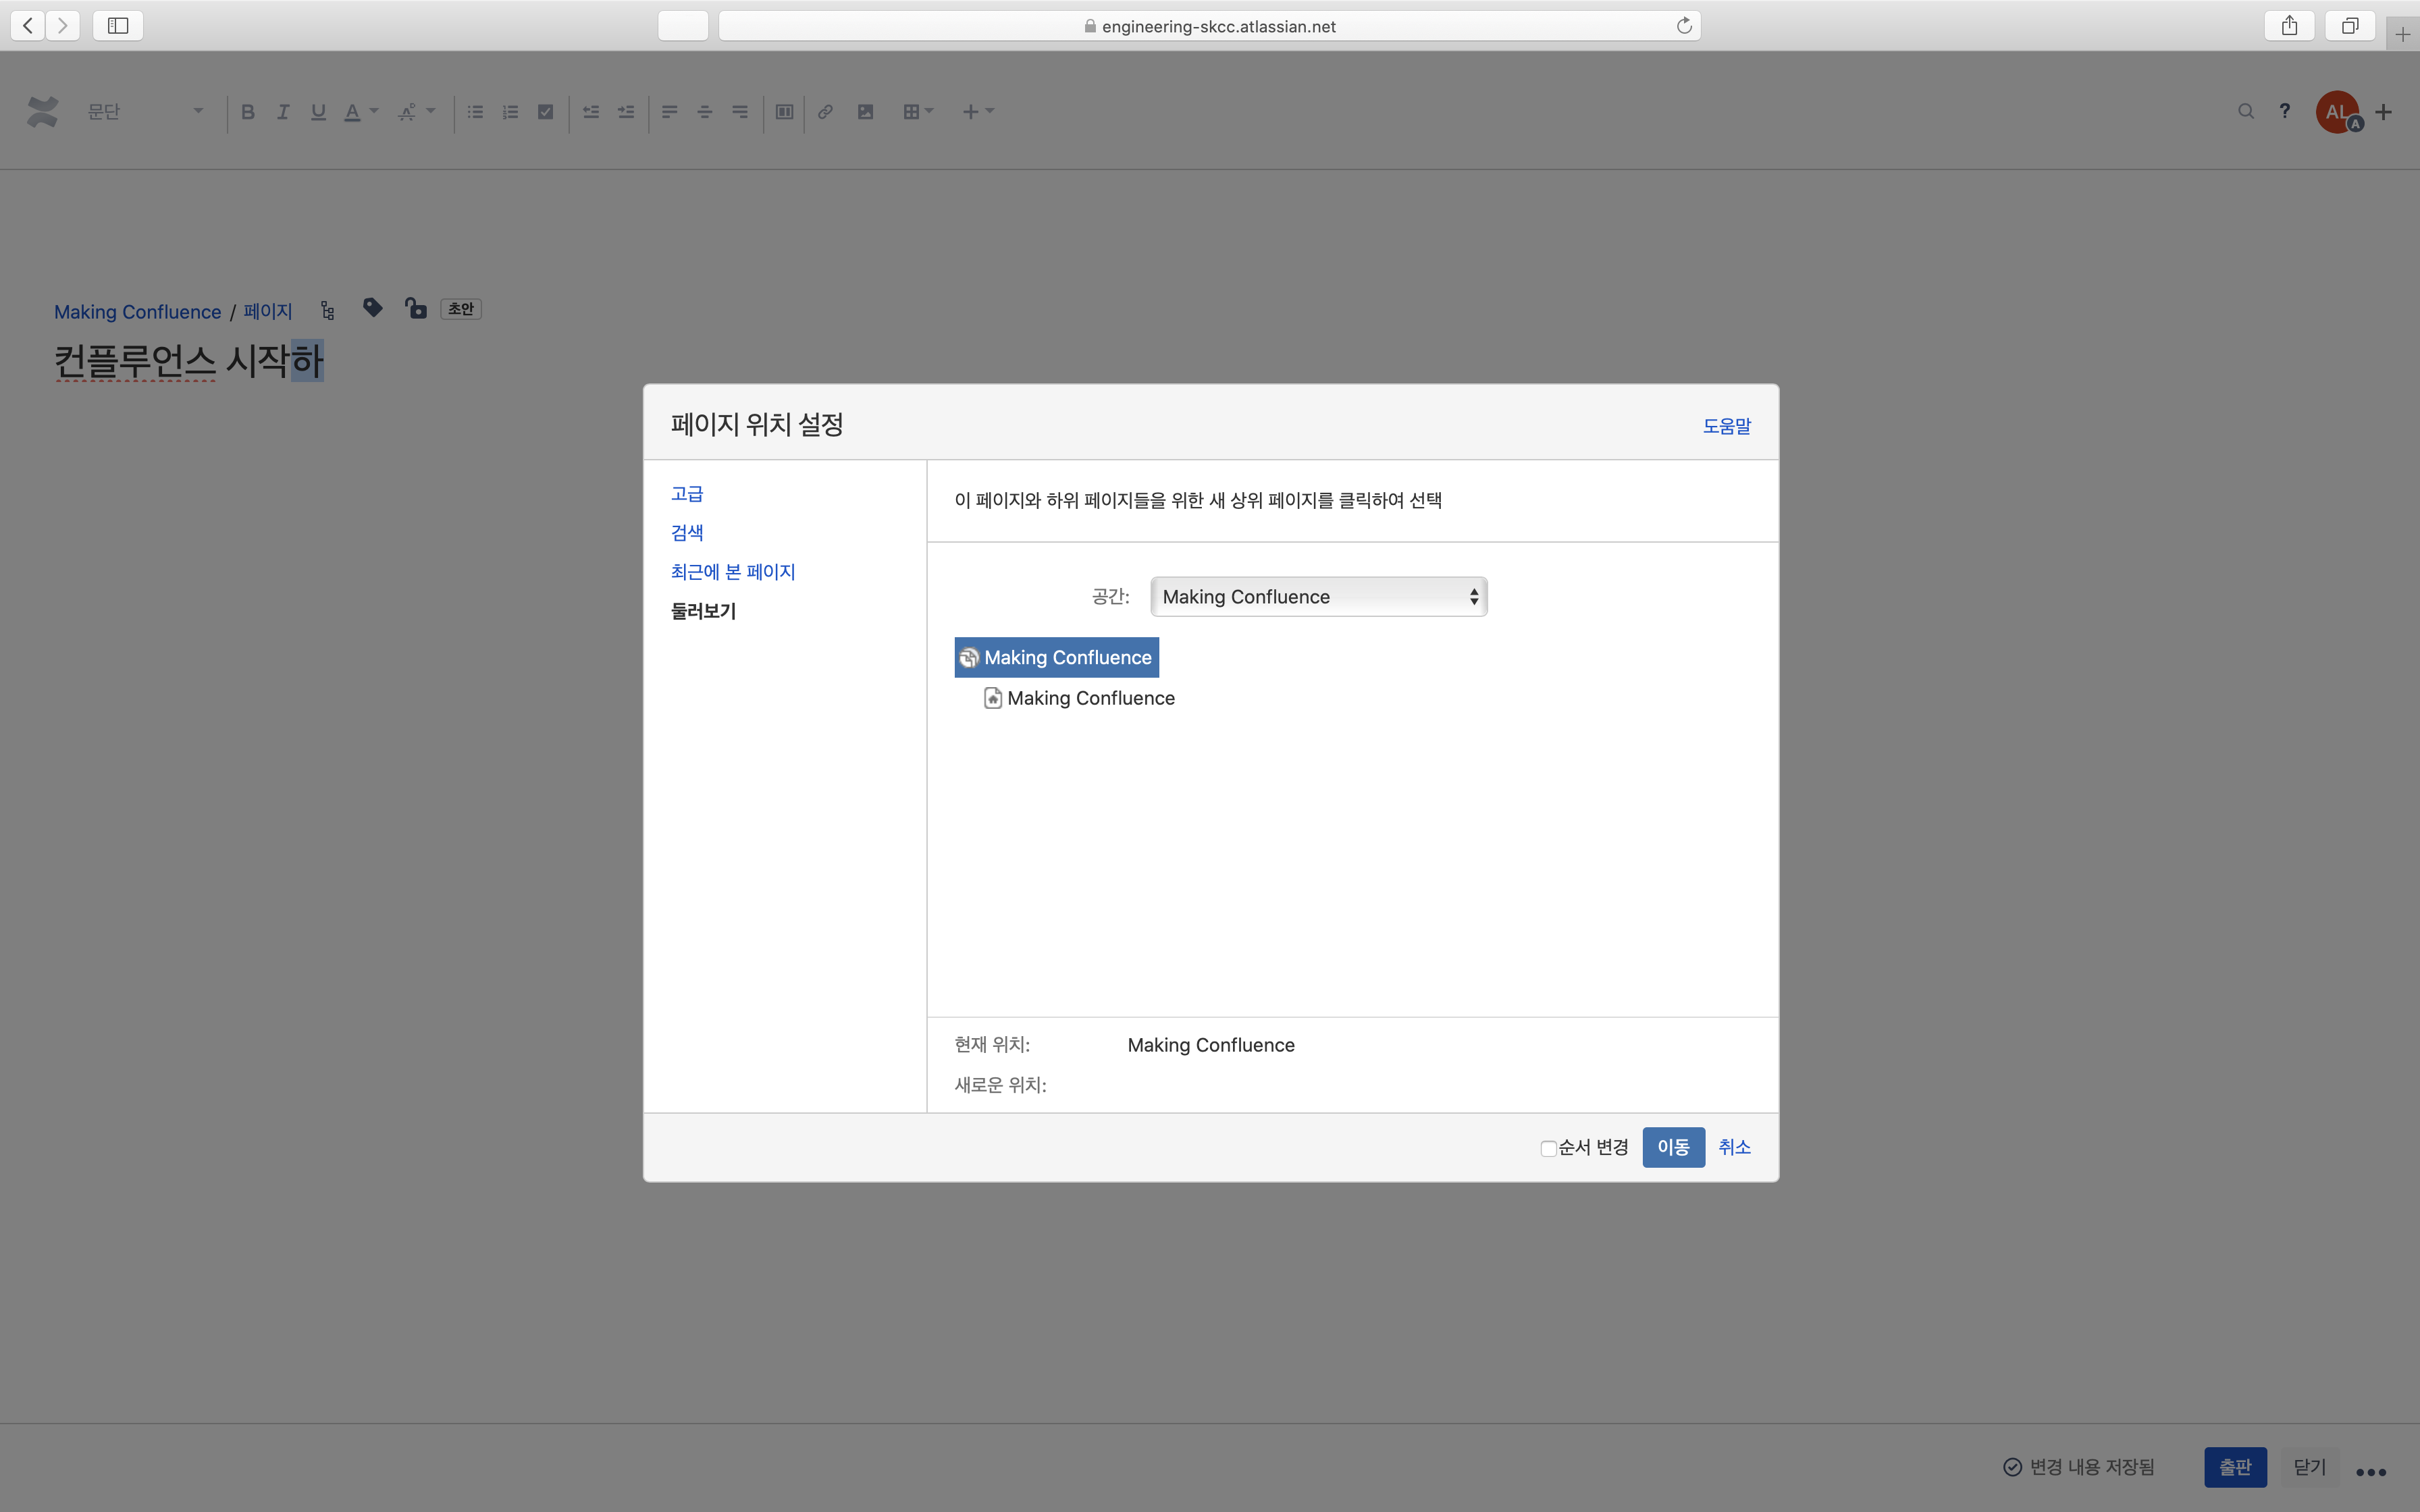Go forward in Safari

coord(62,25)
